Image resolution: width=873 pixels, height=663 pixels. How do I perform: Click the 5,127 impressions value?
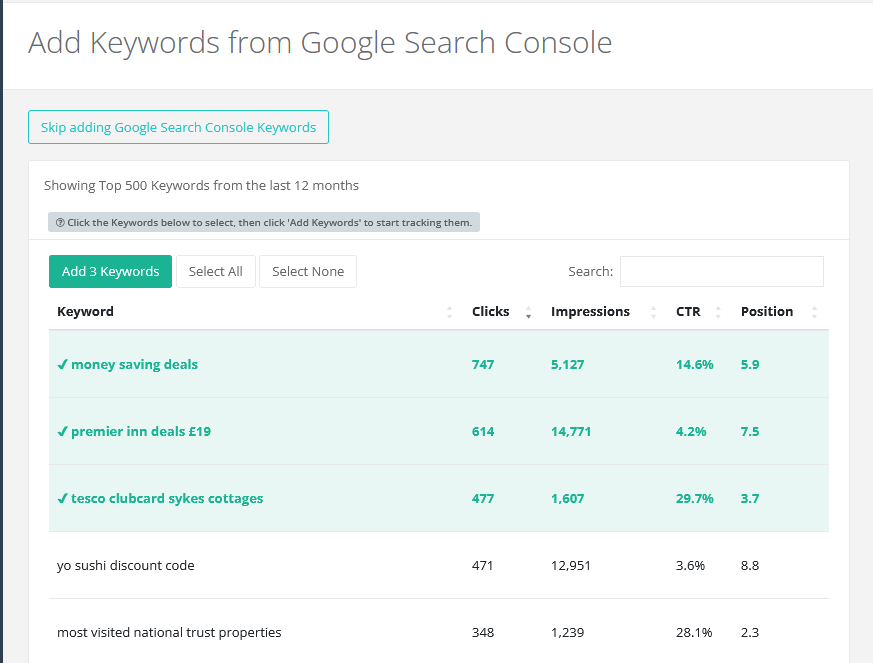pyautogui.click(x=567, y=365)
